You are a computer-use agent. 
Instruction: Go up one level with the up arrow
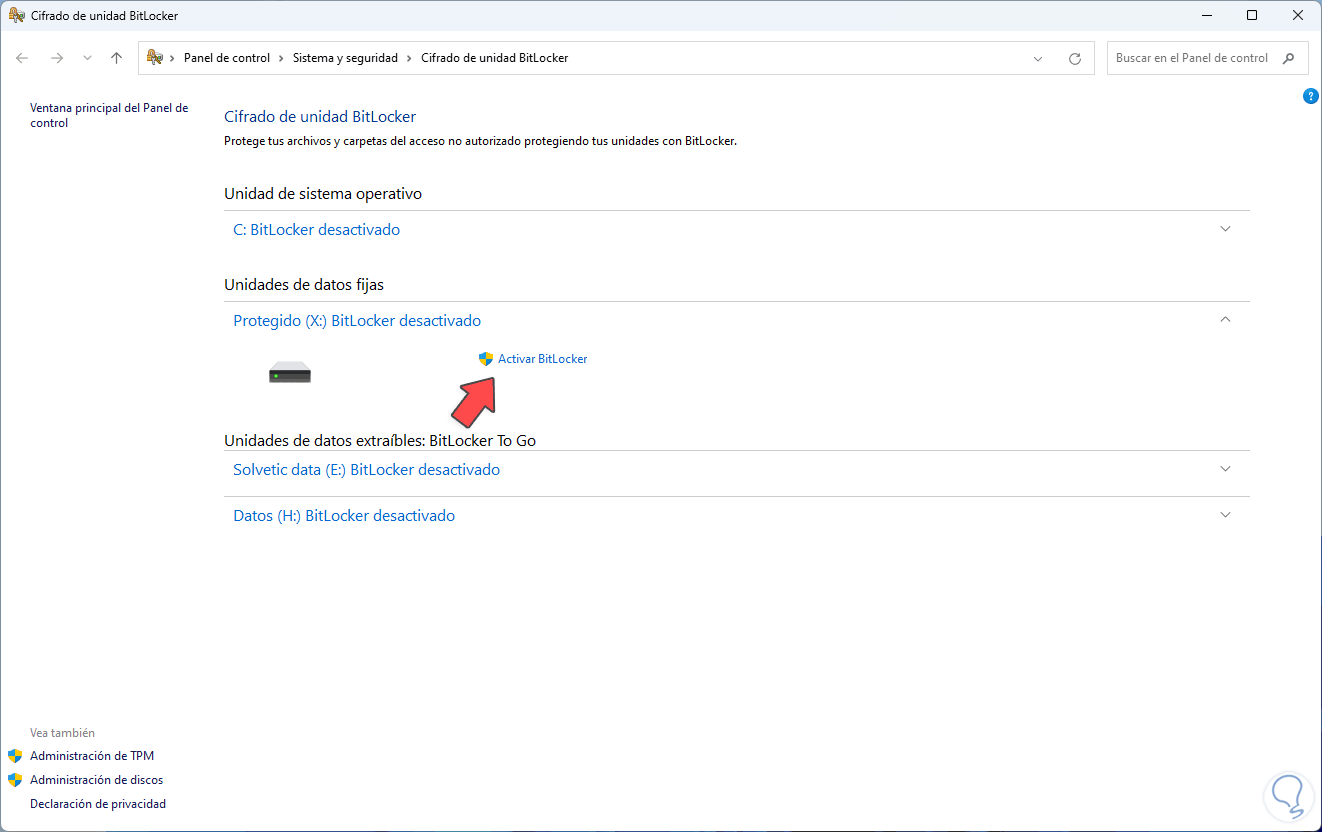pos(116,58)
